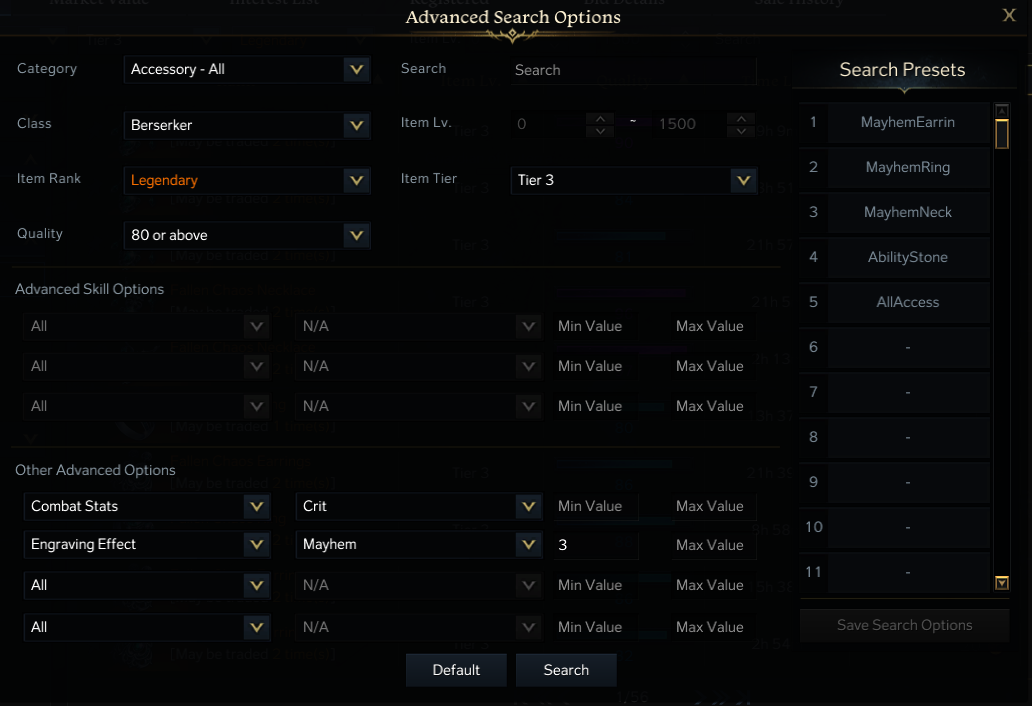
Task: Close the Advanced Search Options window
Action: click(x=1009, y=14)
